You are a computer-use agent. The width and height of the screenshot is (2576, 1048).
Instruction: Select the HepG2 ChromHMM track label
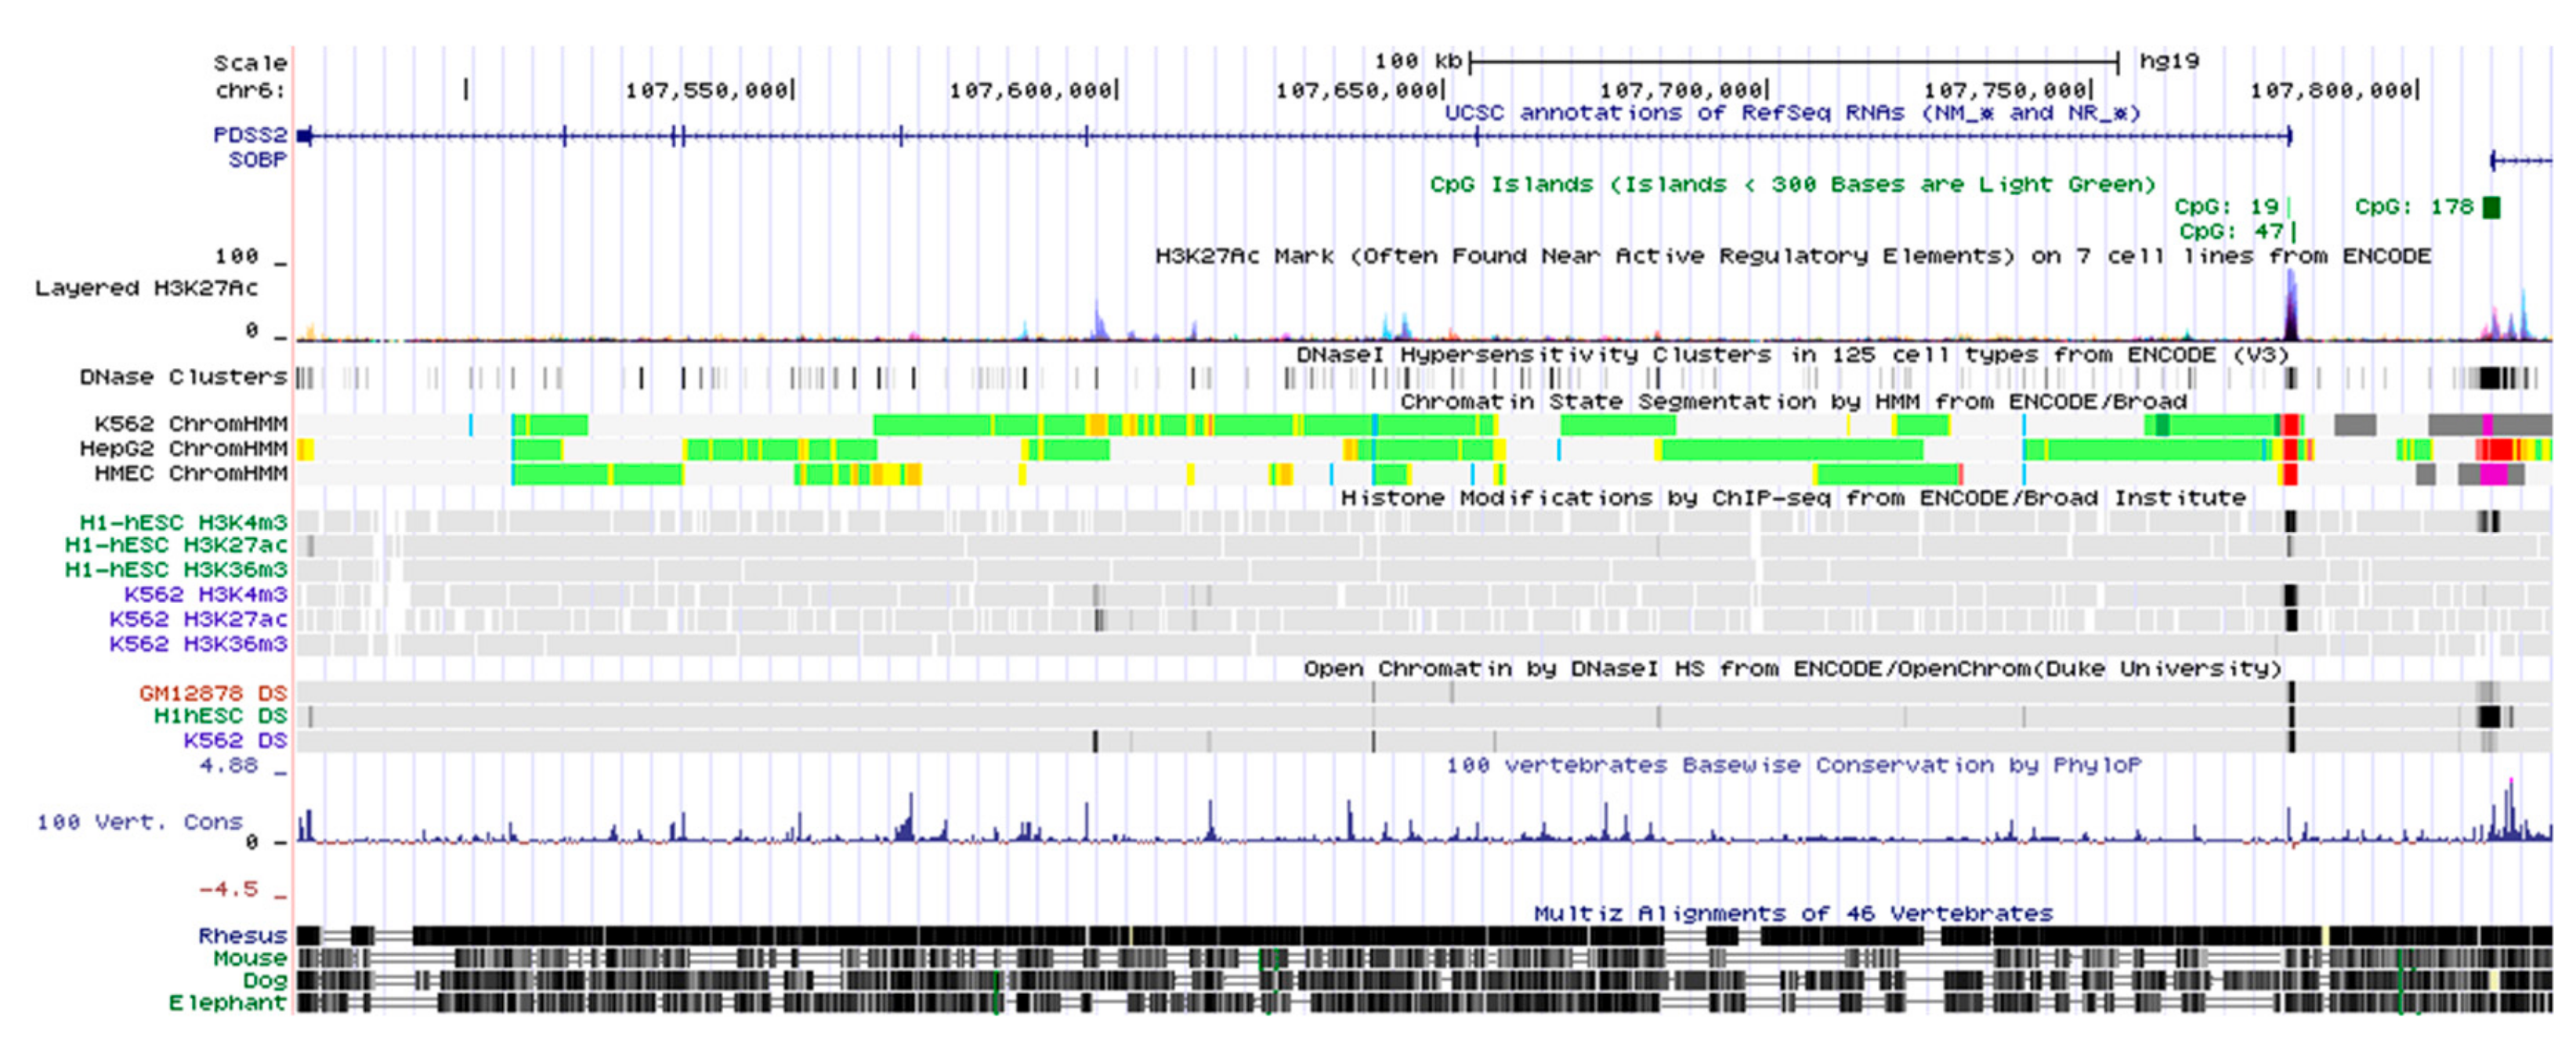[x=186, y=449]
